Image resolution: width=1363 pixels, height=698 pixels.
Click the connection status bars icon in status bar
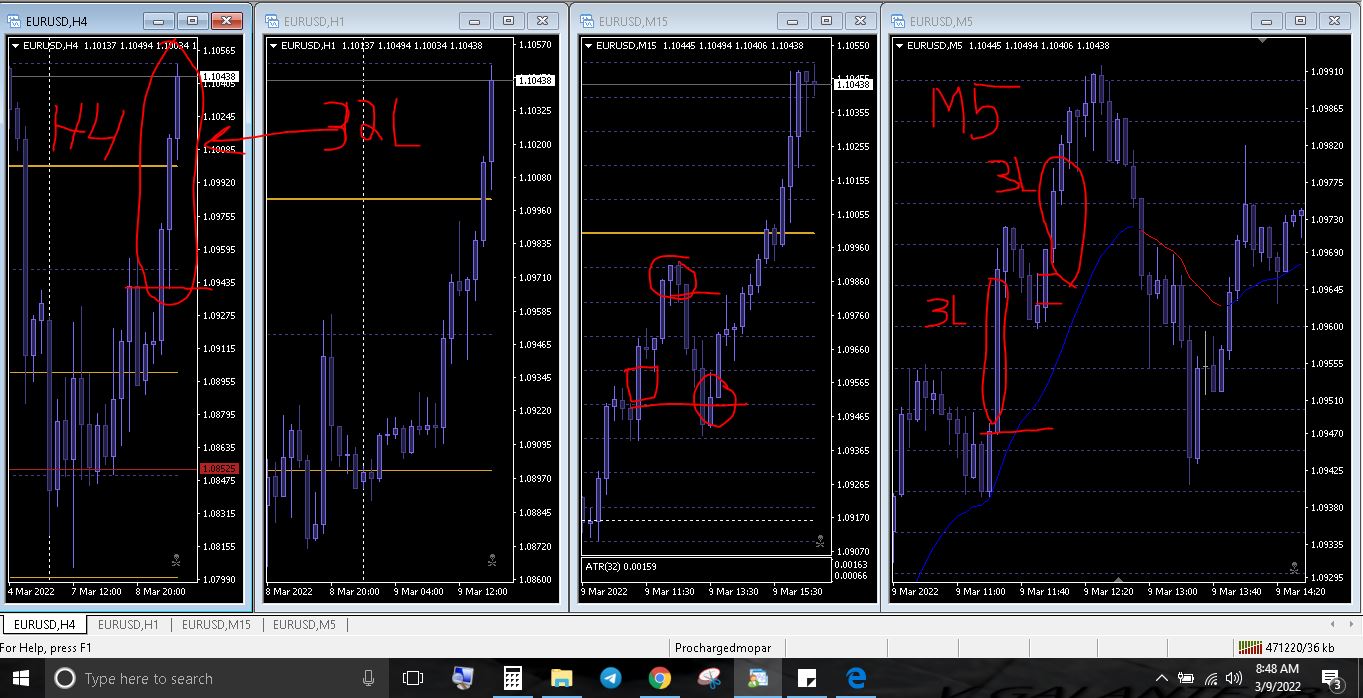(1250, 647)
